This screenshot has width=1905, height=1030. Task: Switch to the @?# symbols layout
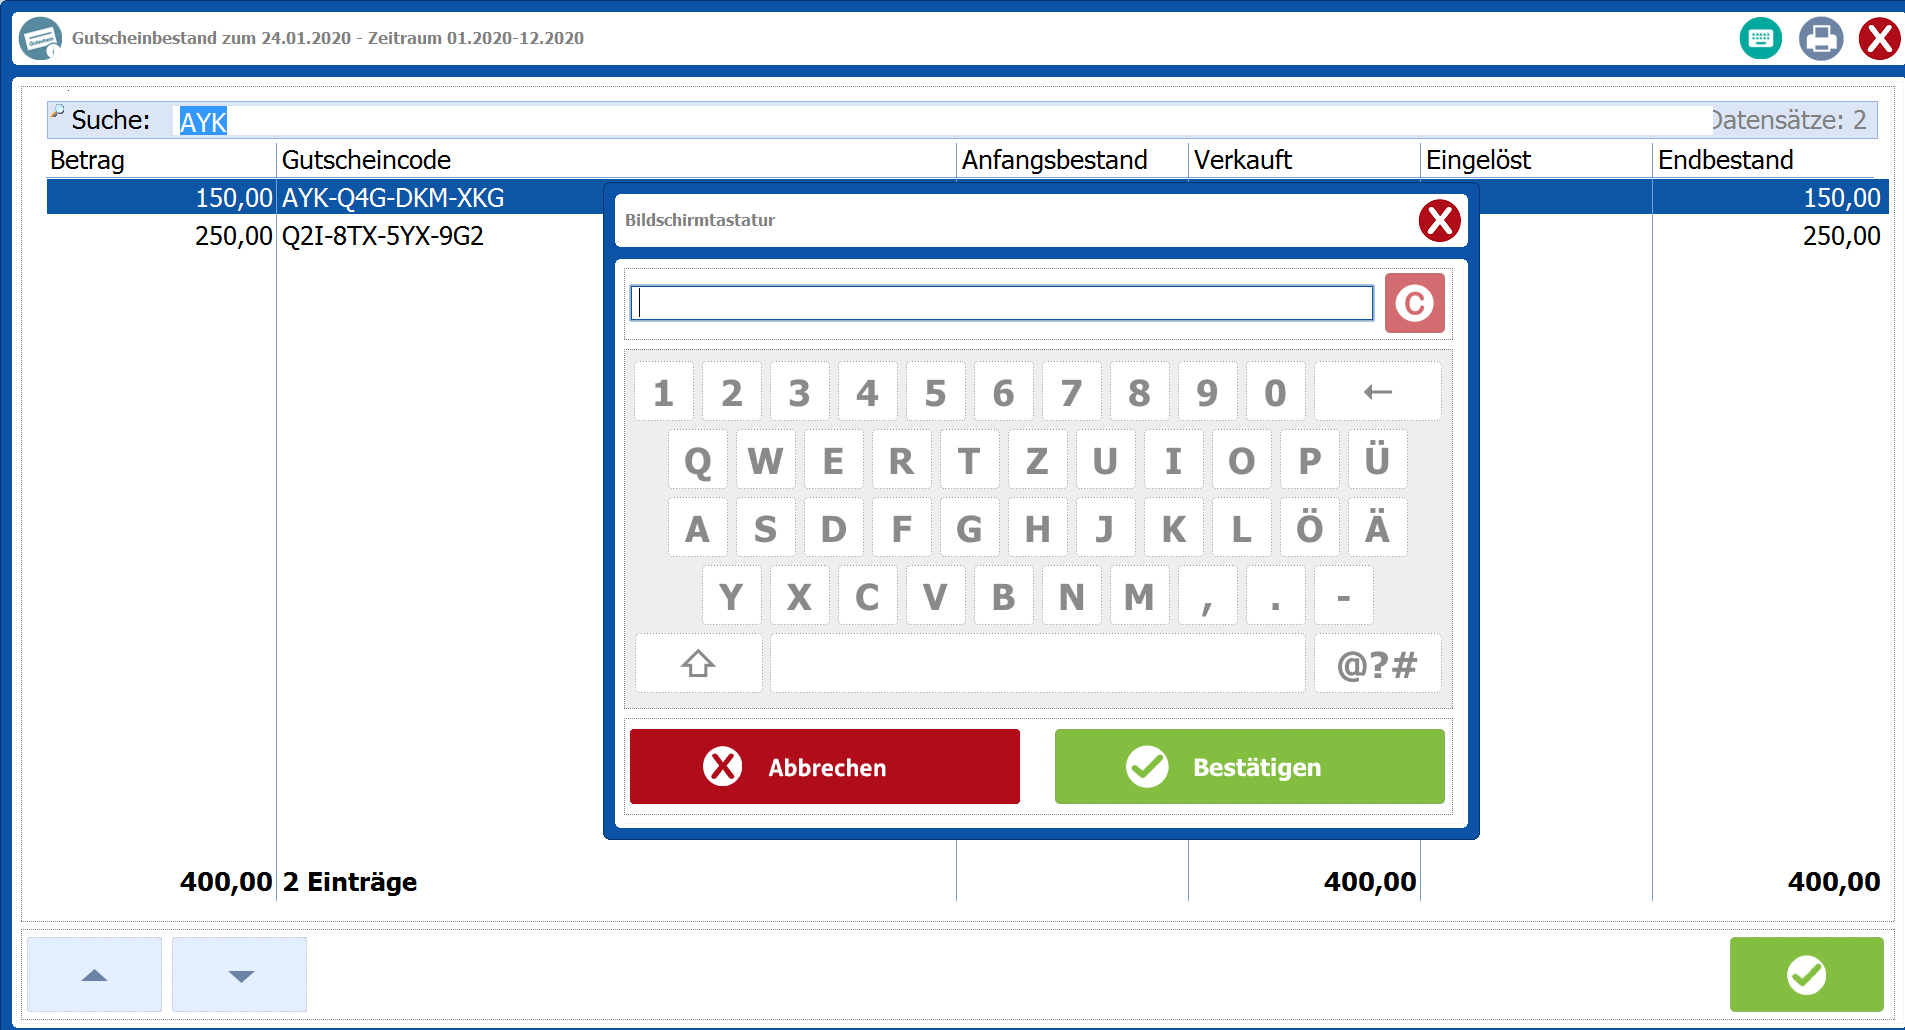coord(1377,663)
